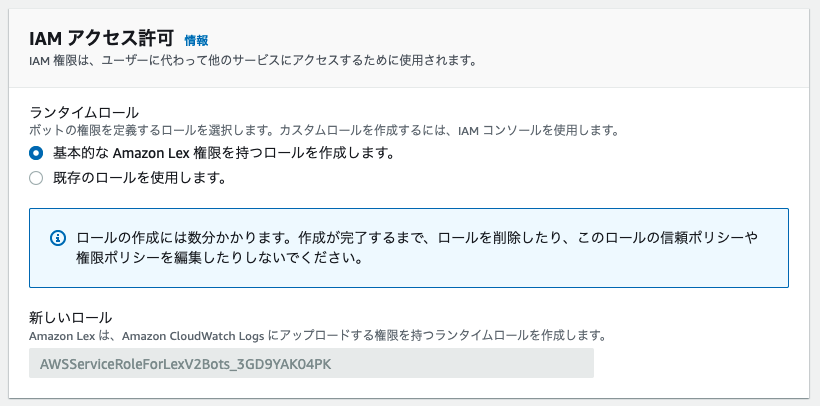Click the AWSServiceRoleForLexV2Bots_3GD9YAK04PK role name field

[x=311, y=363]
